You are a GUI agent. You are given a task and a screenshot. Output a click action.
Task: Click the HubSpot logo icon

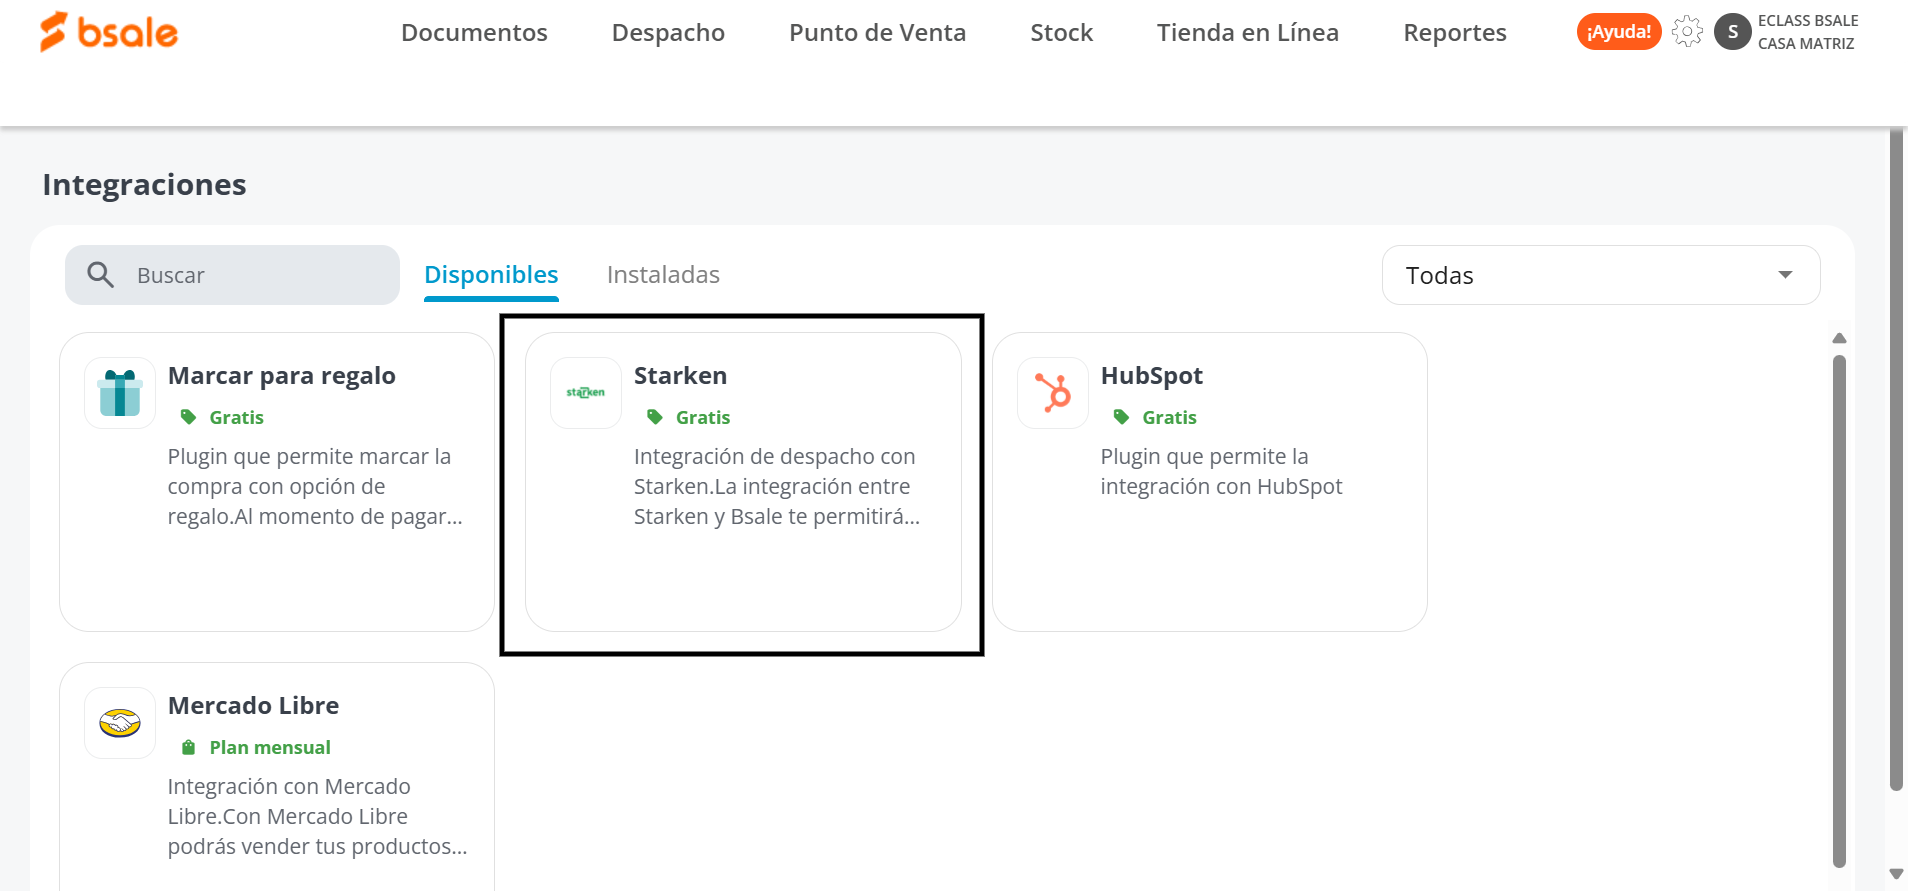click(1053, 393)
